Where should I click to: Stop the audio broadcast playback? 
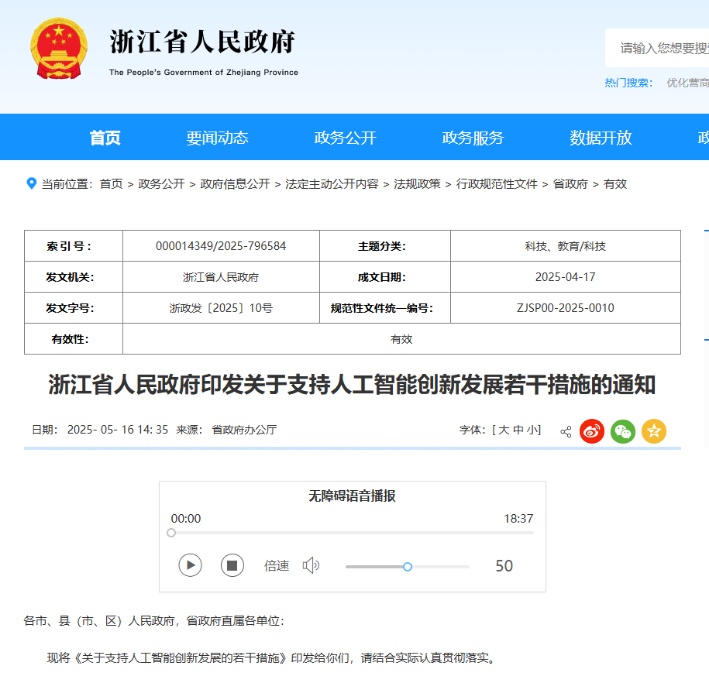(232, 565)
